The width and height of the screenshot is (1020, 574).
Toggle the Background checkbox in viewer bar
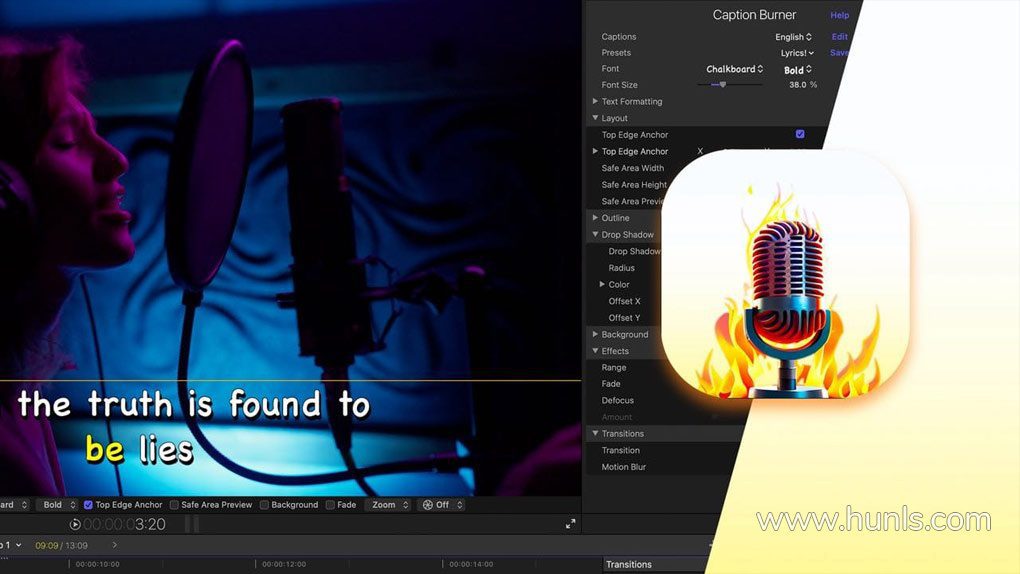click(264, 505)
